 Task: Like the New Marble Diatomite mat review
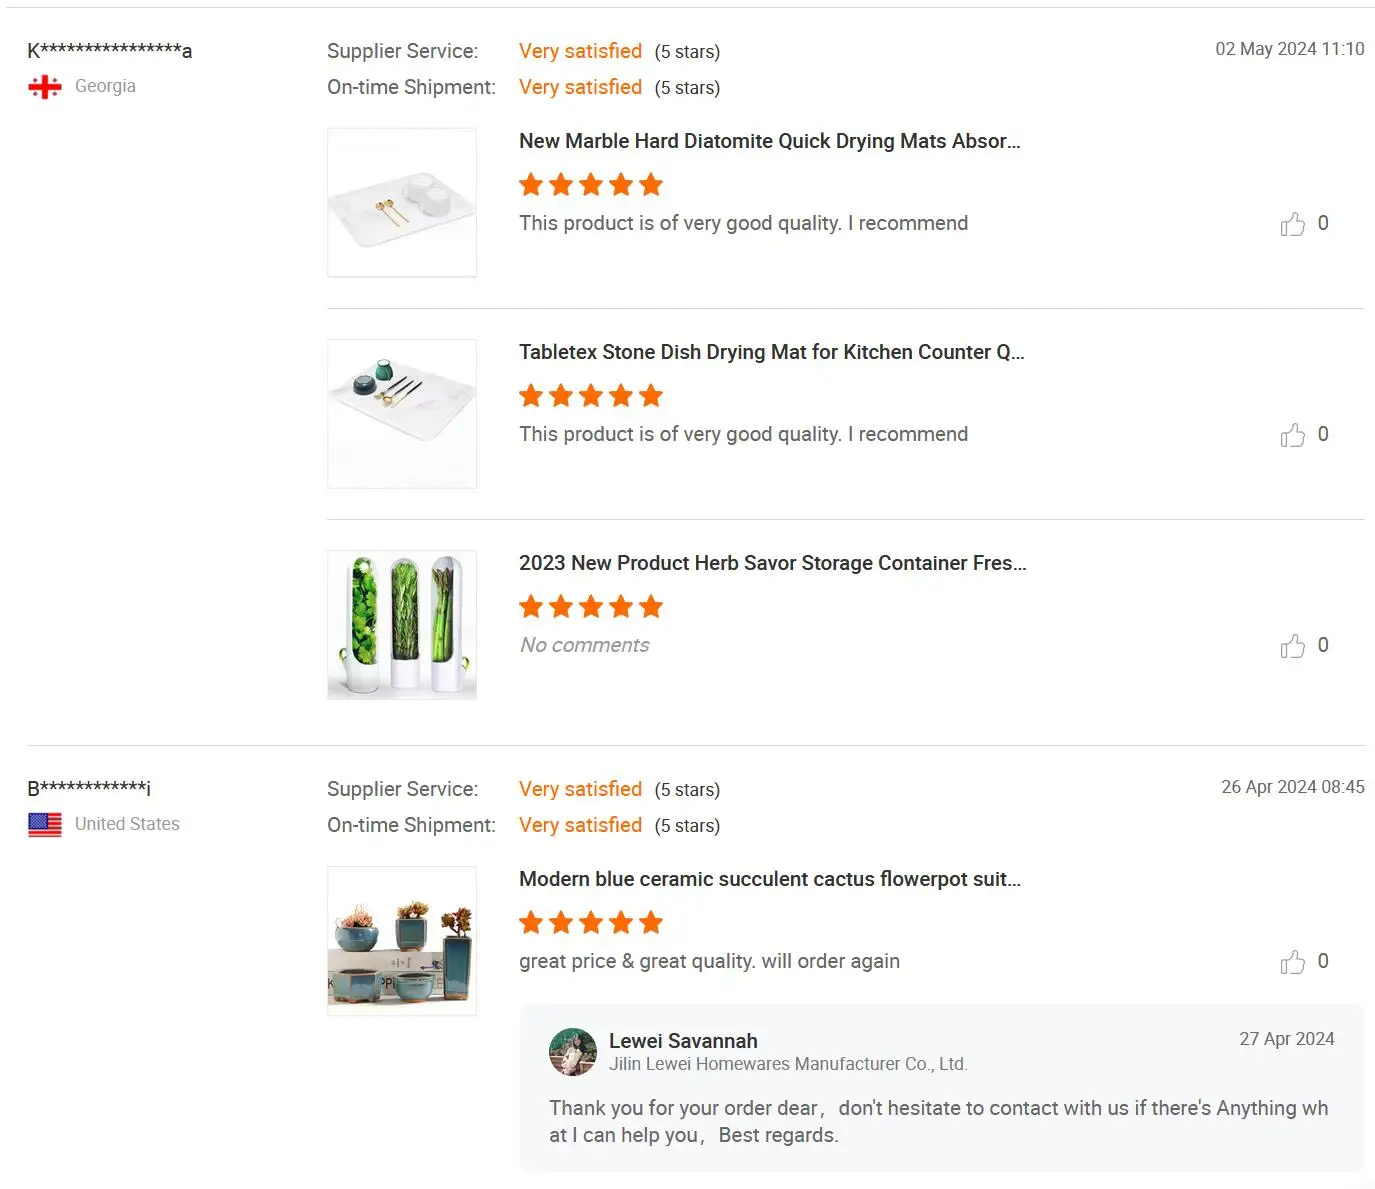point(1292,224)
